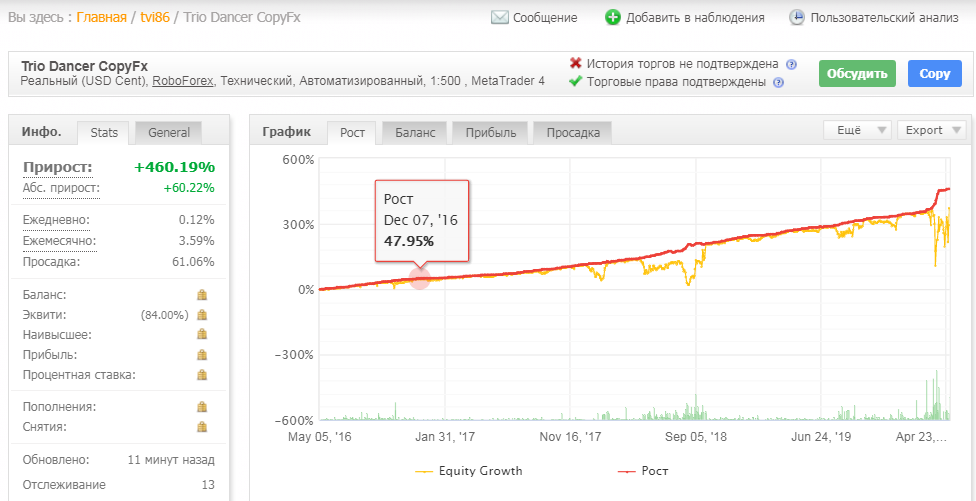Click the green plus watchlist icon
976x501 pixels.
click(612, 17)
